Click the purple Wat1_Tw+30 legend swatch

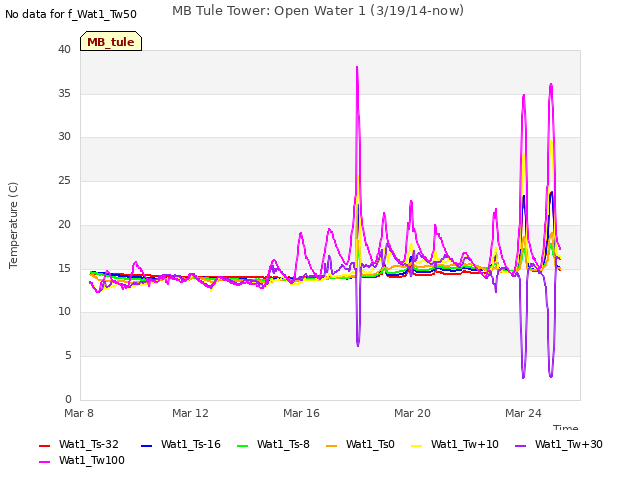520,446
